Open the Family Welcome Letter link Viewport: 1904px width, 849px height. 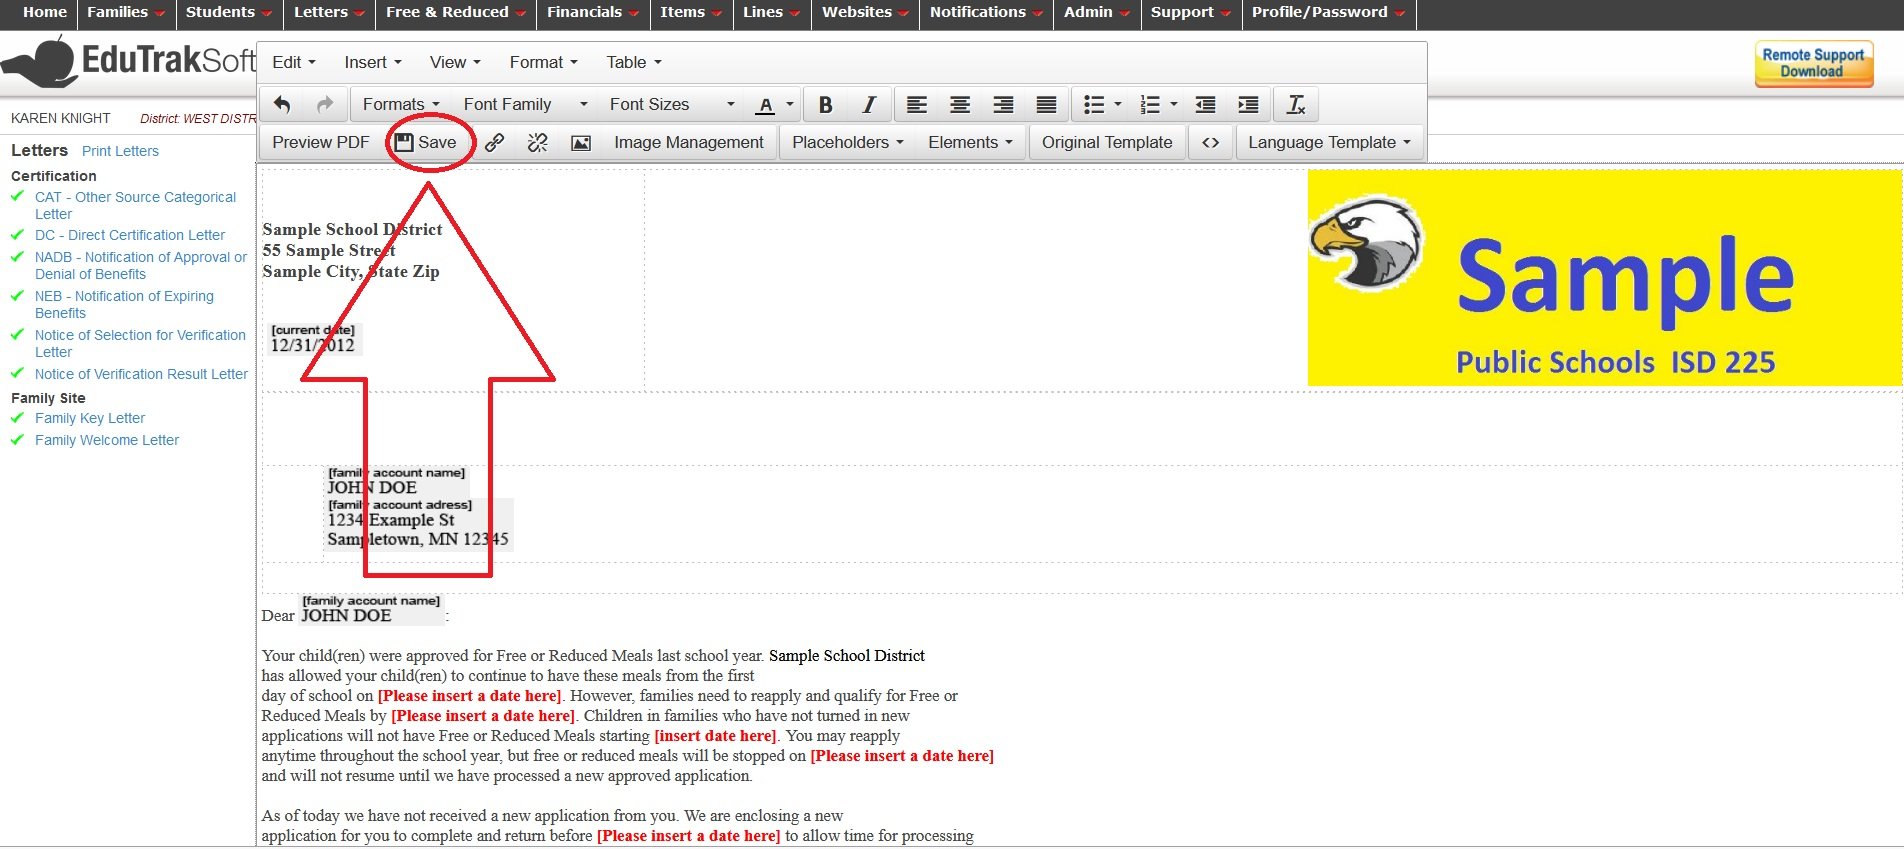tap(107, 440)
